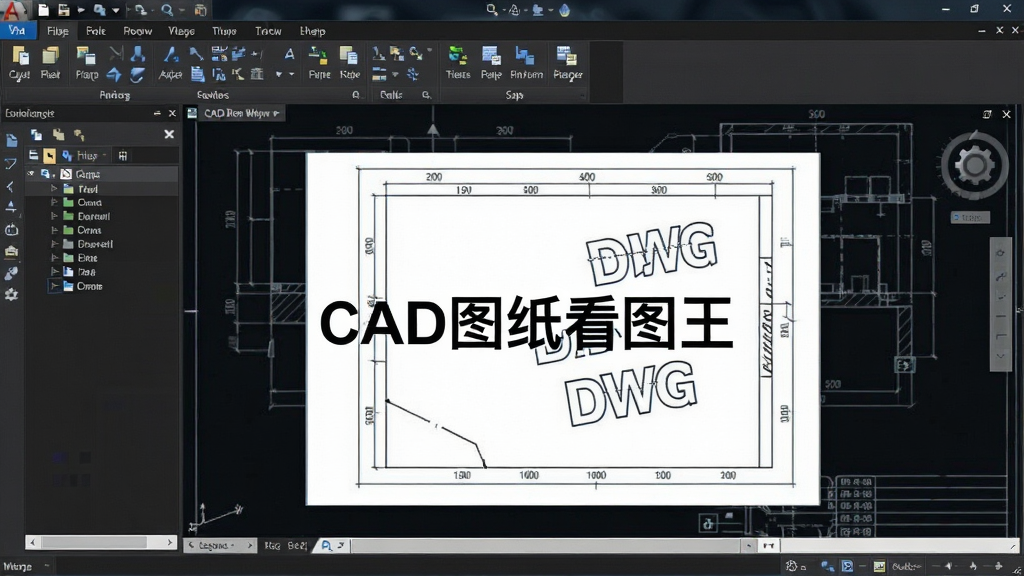
Task: Select the "Ftager" ribbon tool
Action: pos(568,63)
